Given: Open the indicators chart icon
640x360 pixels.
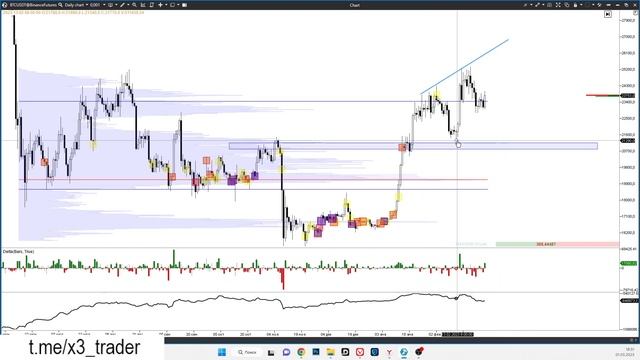Looking at the screenshot, I should click(x=143, y=5).
